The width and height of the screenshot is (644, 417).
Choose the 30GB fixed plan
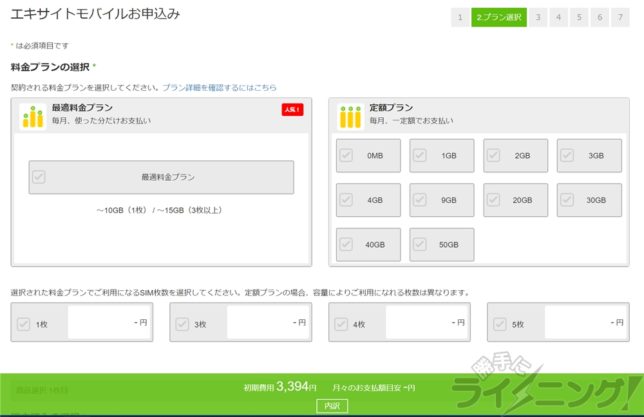(x=589, y=200)
